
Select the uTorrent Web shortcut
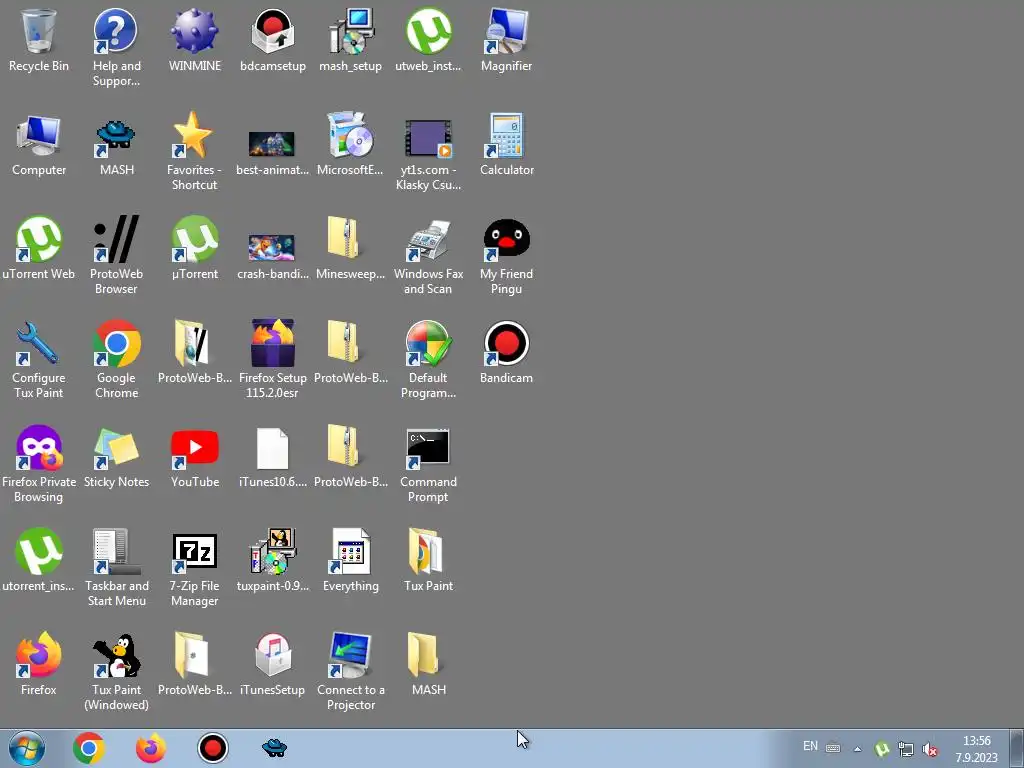[x=39, y=239]
